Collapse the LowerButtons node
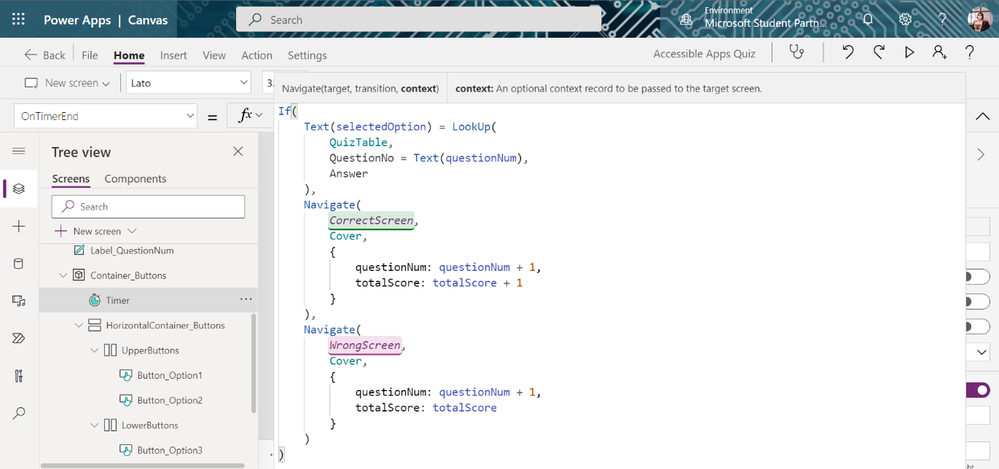The height and width of the screenshot is (469, 999). (94, 425)
